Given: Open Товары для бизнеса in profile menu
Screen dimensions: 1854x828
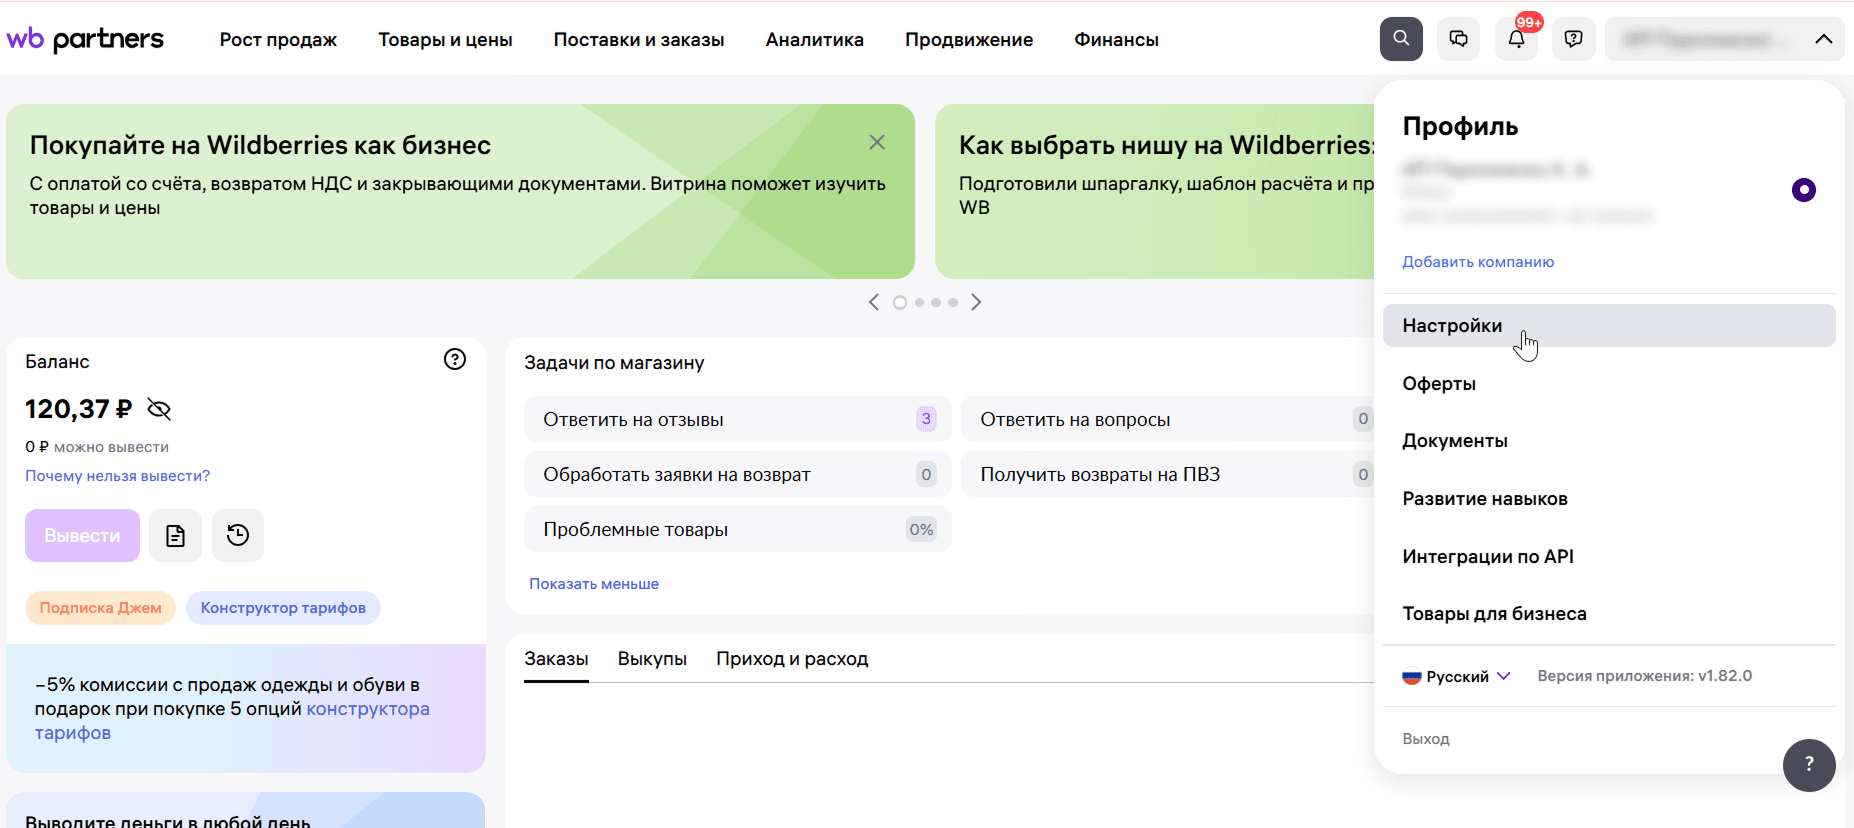Looking at the screenshot, I should 1609,614.
